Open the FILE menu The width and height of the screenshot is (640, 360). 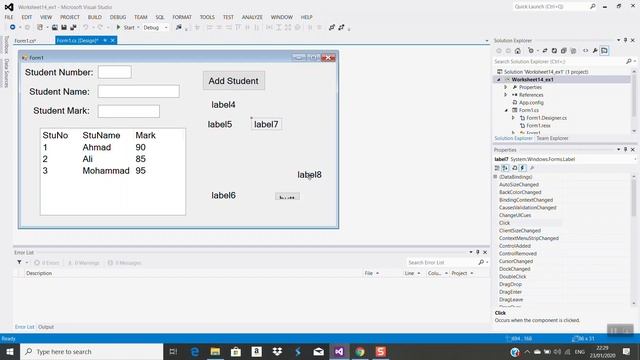(9, 17)
